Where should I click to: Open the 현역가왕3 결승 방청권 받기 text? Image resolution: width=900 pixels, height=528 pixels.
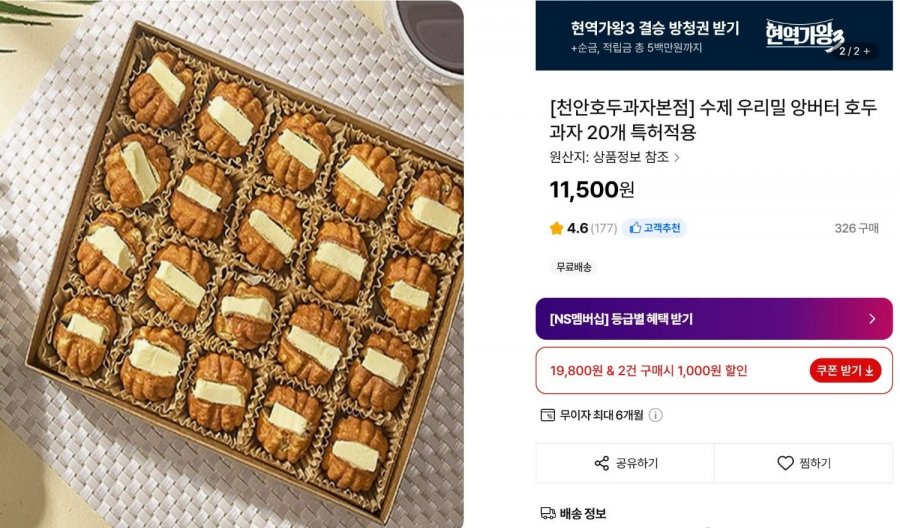[x=655, y=28]
